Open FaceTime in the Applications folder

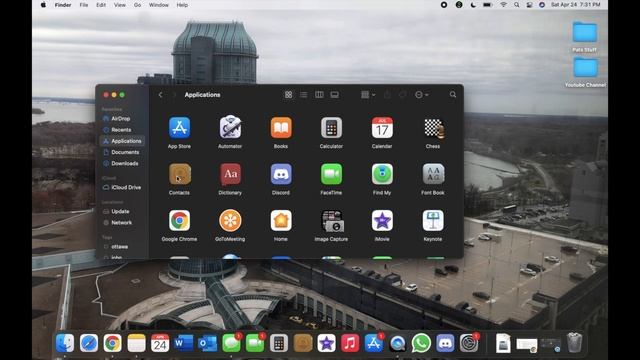[x=331, y=174]
